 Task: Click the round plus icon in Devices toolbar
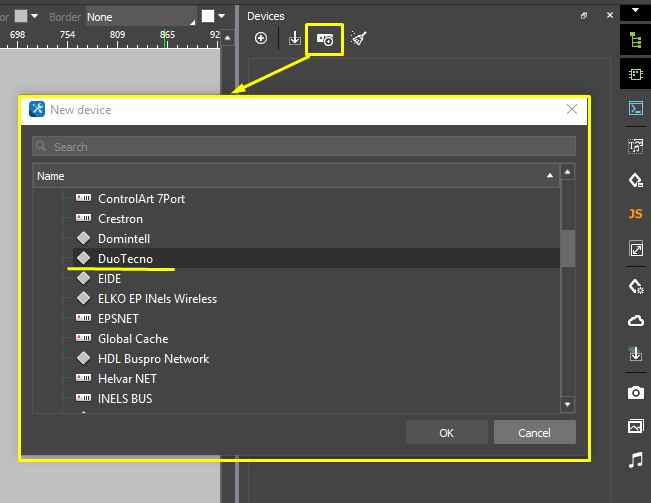click(x=261, y=39)
